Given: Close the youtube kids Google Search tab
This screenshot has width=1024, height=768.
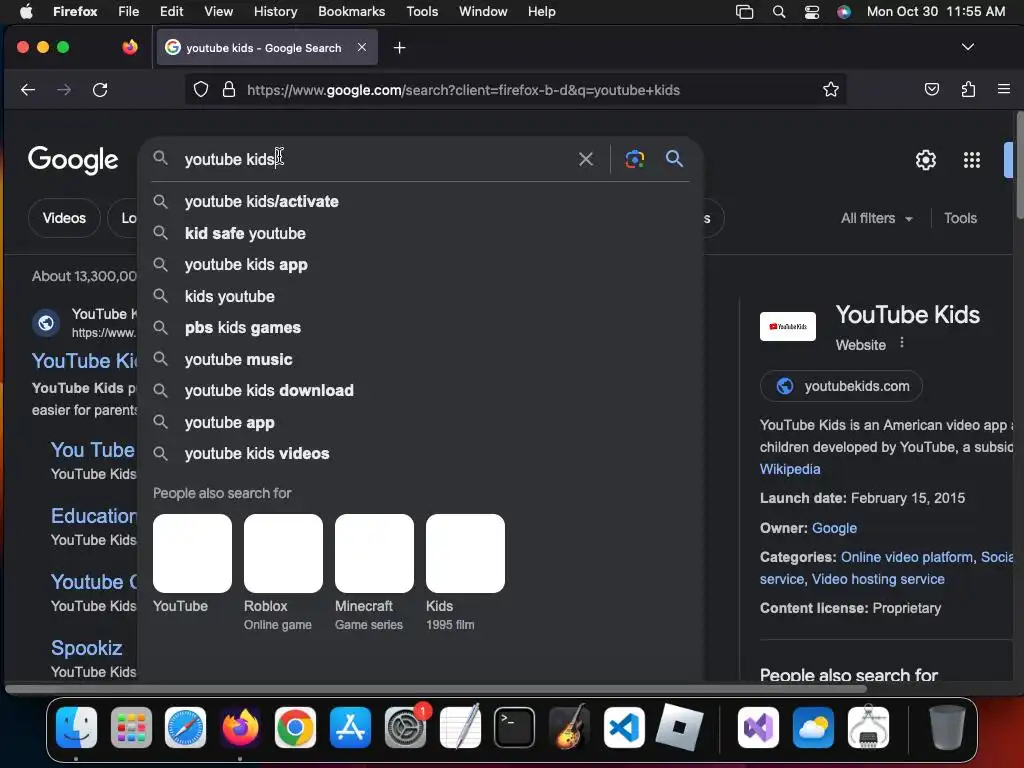Looking at the screenshot, I should tap(362, 47).
